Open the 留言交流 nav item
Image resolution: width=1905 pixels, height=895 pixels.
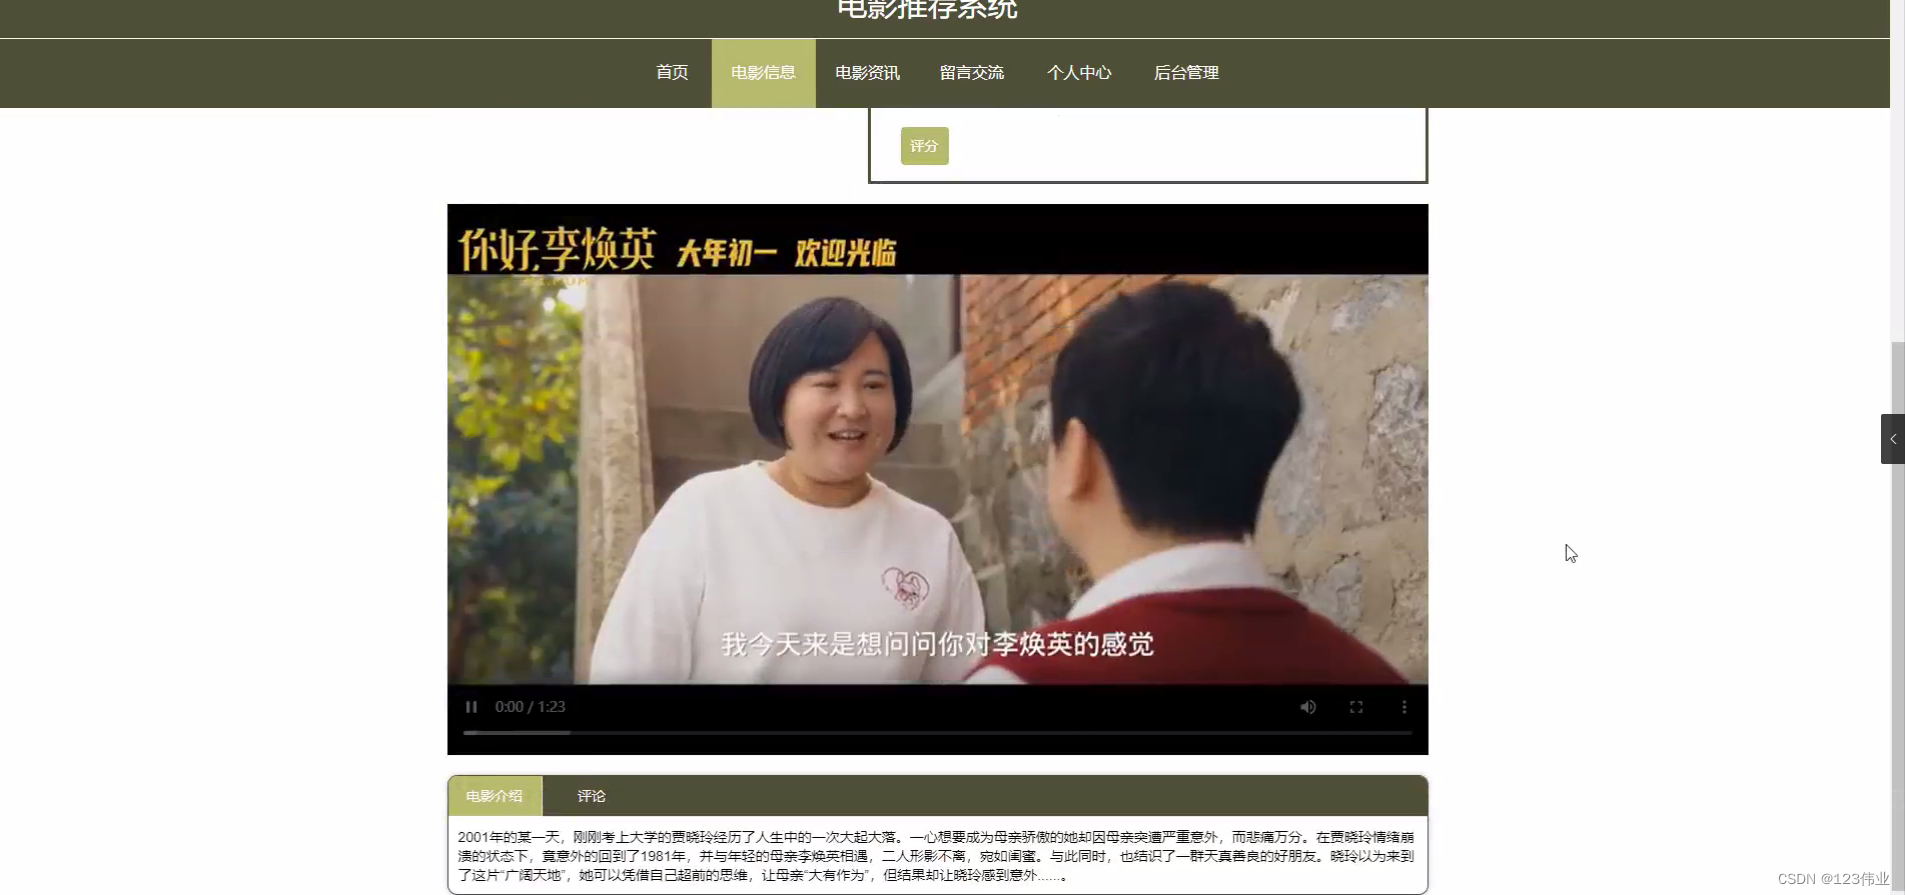click(x=972, y=73)
